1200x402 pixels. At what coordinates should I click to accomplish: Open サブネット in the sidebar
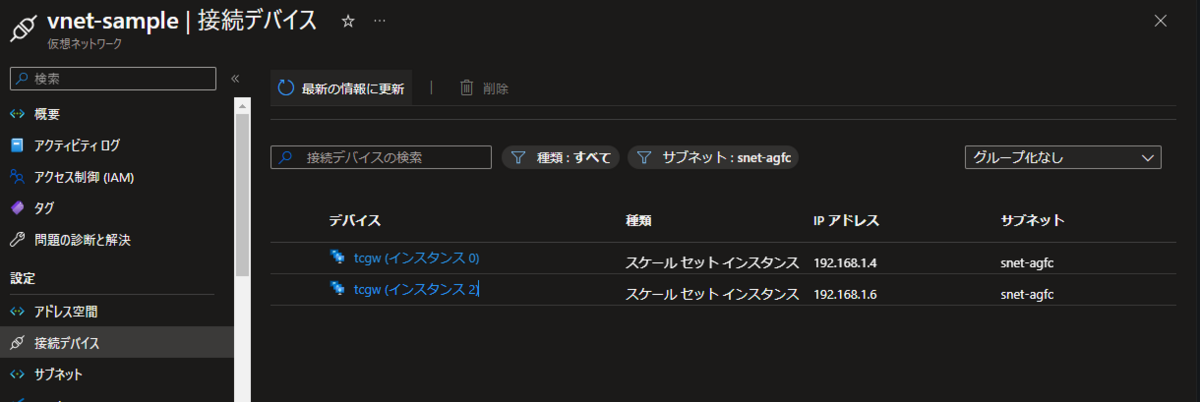point(58,374)
